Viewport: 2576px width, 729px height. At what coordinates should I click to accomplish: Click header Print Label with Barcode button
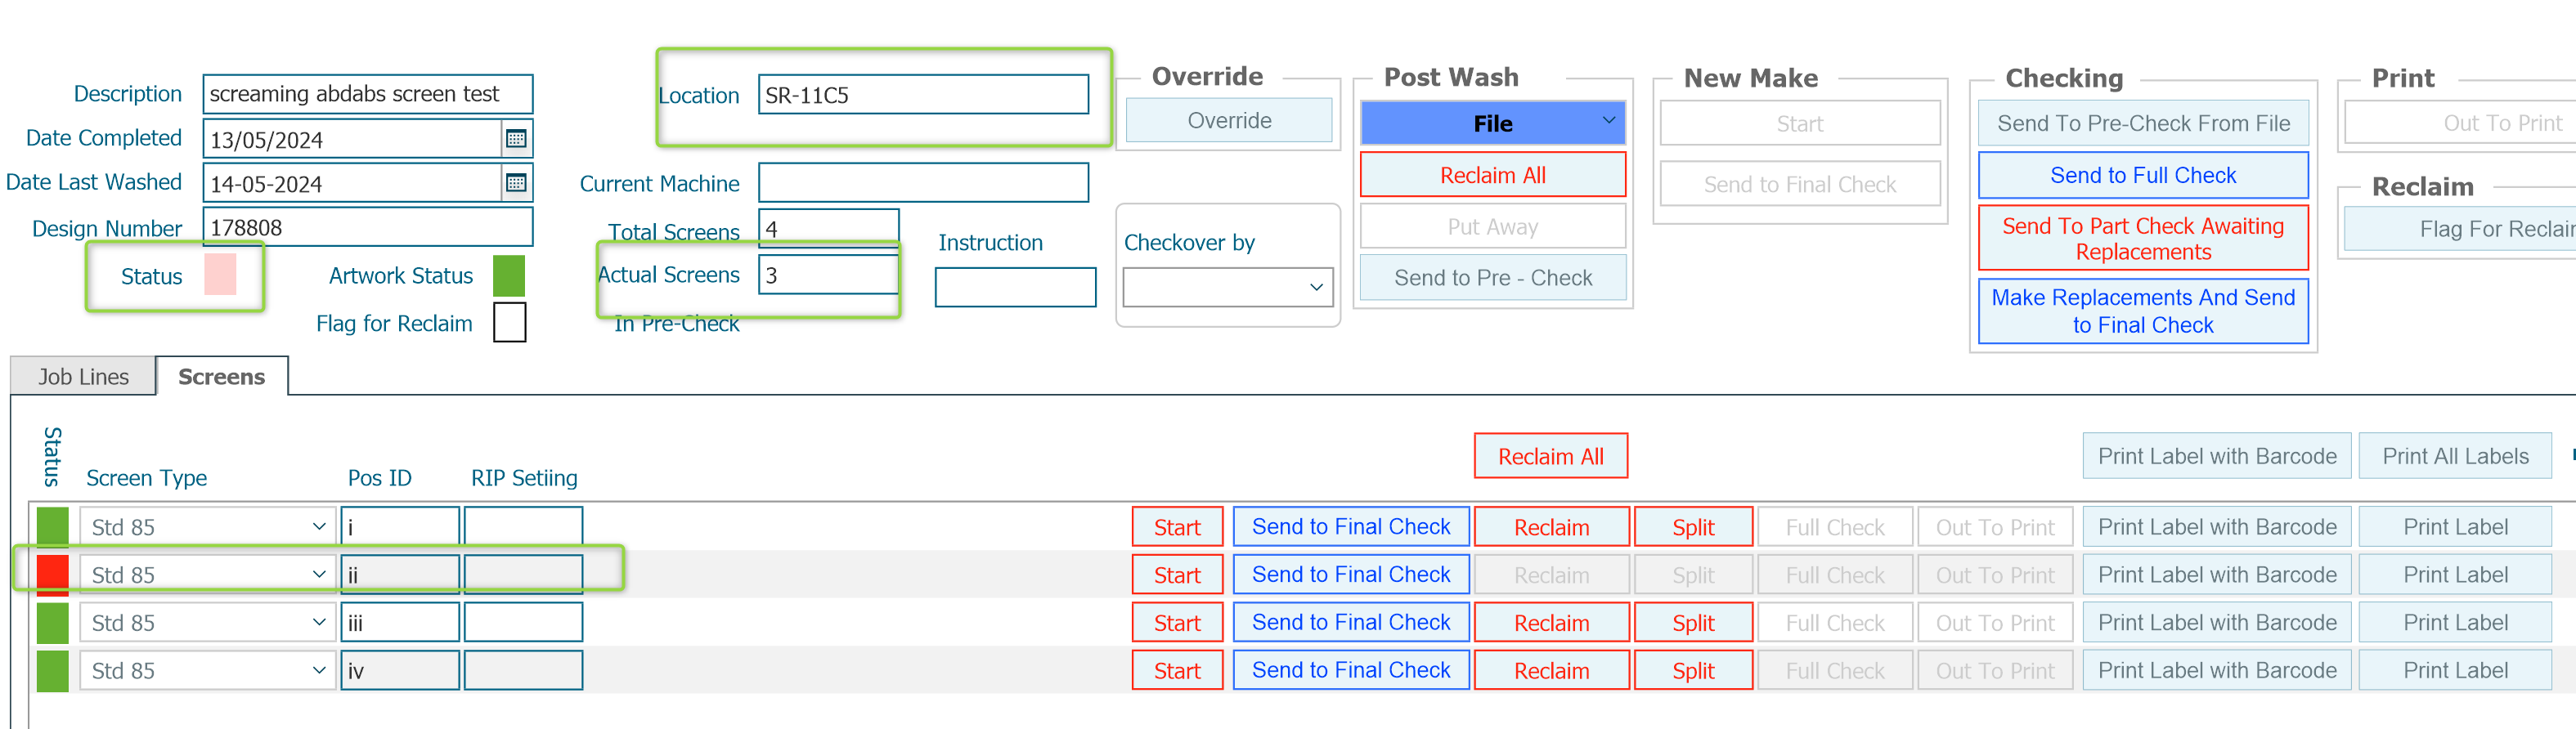point(2216,456)
